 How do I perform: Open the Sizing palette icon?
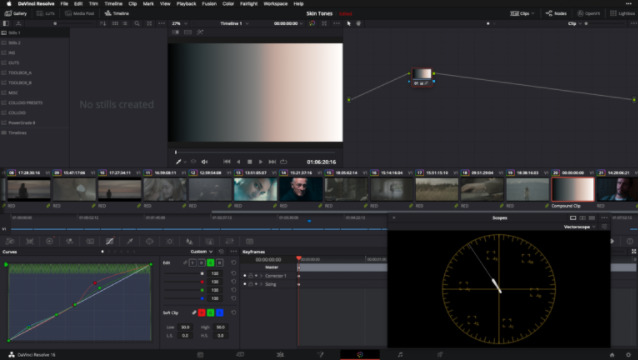point(229,241)
